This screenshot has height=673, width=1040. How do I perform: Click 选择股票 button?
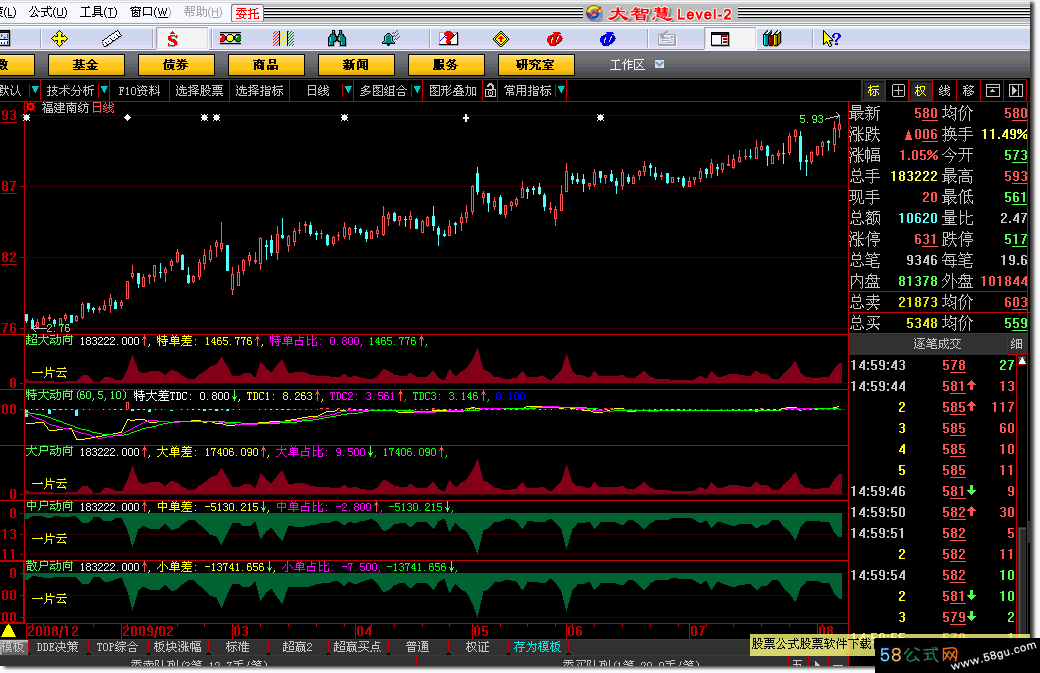tap(199, 91)
